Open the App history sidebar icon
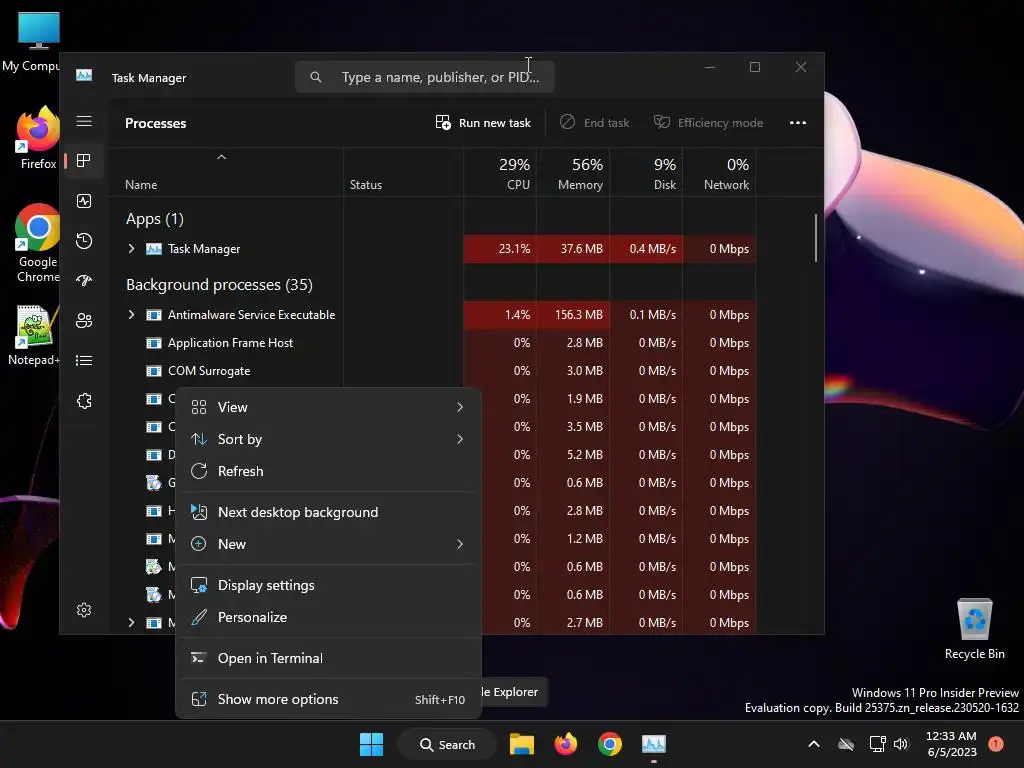The width and height of the screenshot is (1024, 768). click(x=84, y=241)
